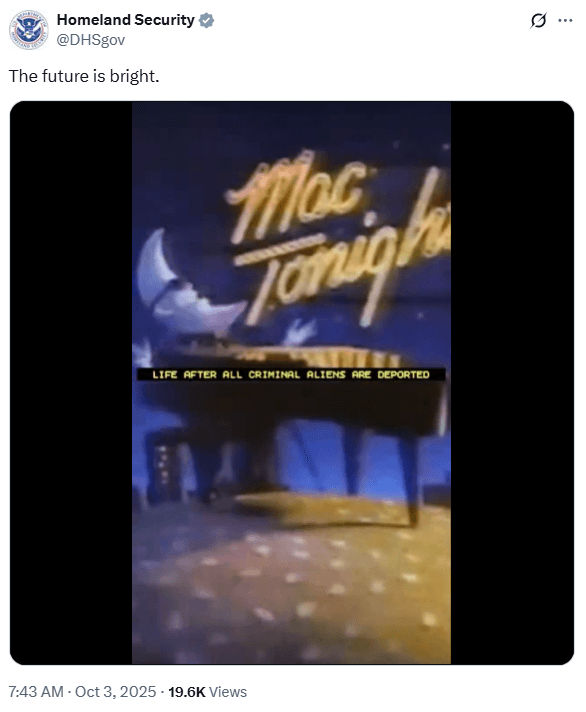Open the three-dot more options menu
This screenshot has width=586, height=712.
565,20
